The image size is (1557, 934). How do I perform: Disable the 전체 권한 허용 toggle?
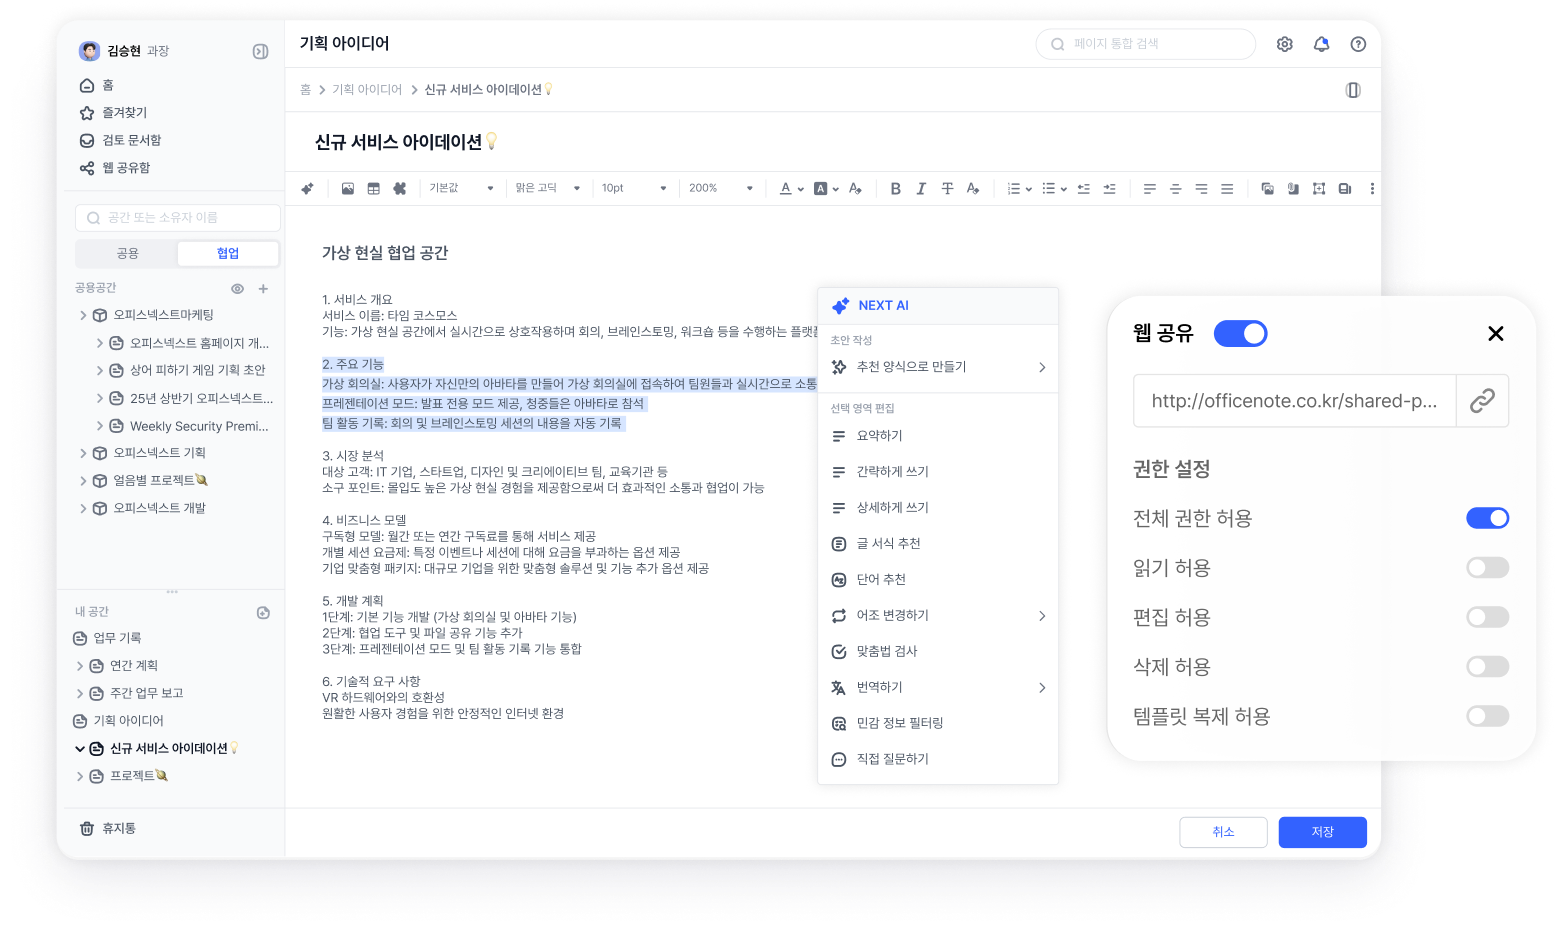1487,518
